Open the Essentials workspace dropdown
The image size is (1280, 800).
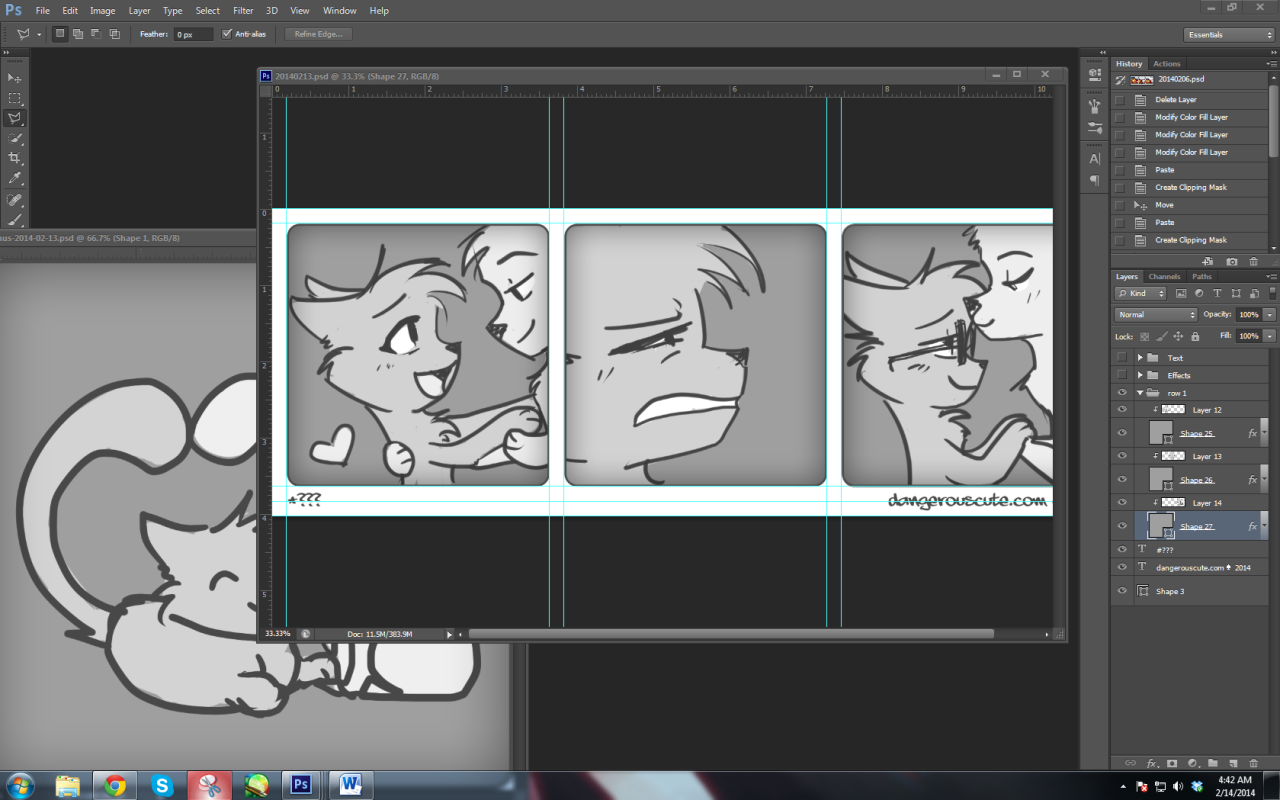click(1228, 34)
